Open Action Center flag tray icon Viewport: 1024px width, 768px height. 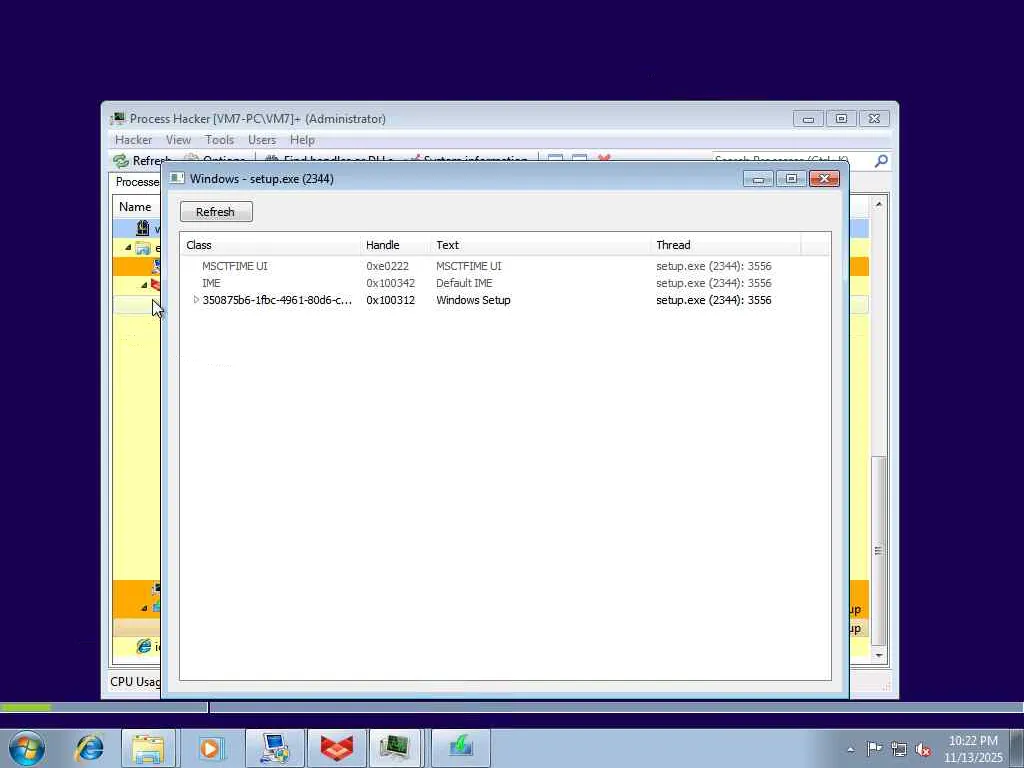(x=874, y=749)
